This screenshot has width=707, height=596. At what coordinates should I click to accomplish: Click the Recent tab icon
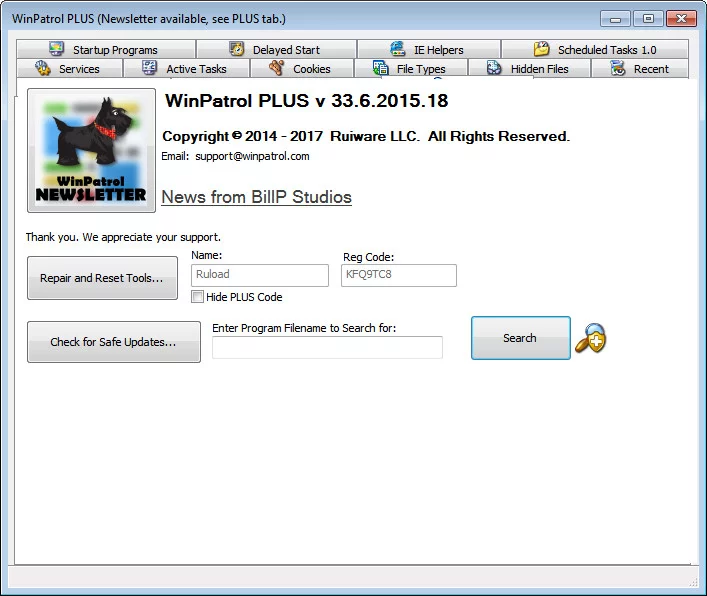[618, 68]
